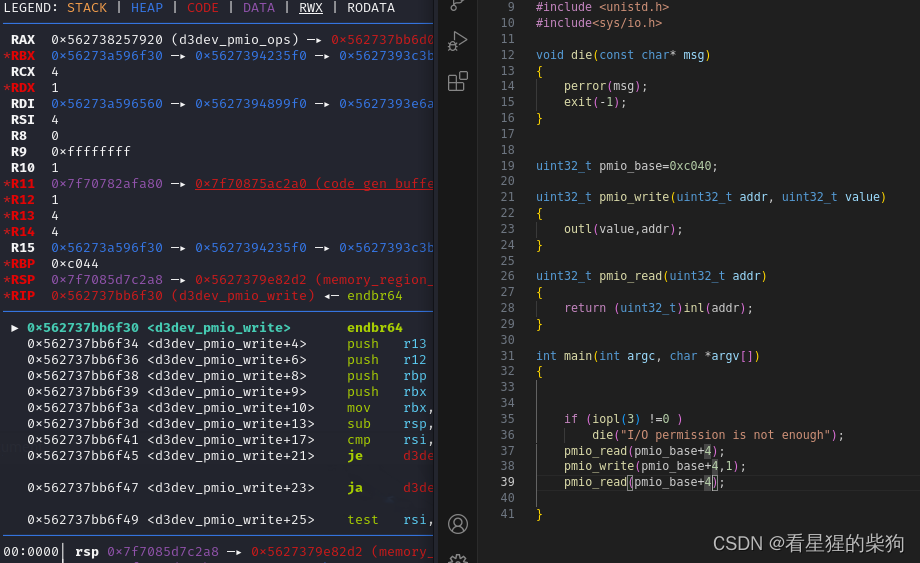Screen dimensions: 920x563
Task: Click the RODATA legend label
Action: click(371, 8)
